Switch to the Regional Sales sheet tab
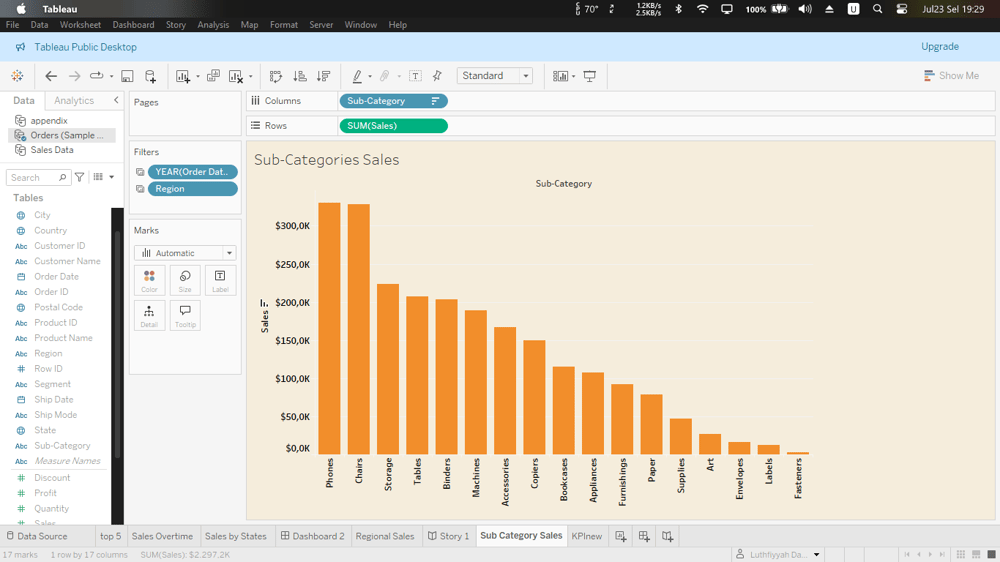Viewport: 1000px width, 562px height. [385, 536]
